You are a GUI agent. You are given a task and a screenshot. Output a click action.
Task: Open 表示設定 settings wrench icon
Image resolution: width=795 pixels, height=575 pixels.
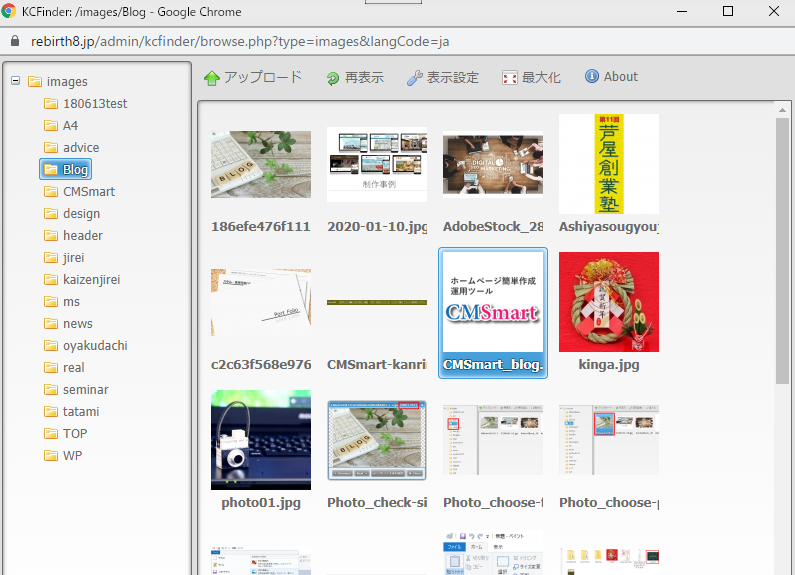(415, 78)
